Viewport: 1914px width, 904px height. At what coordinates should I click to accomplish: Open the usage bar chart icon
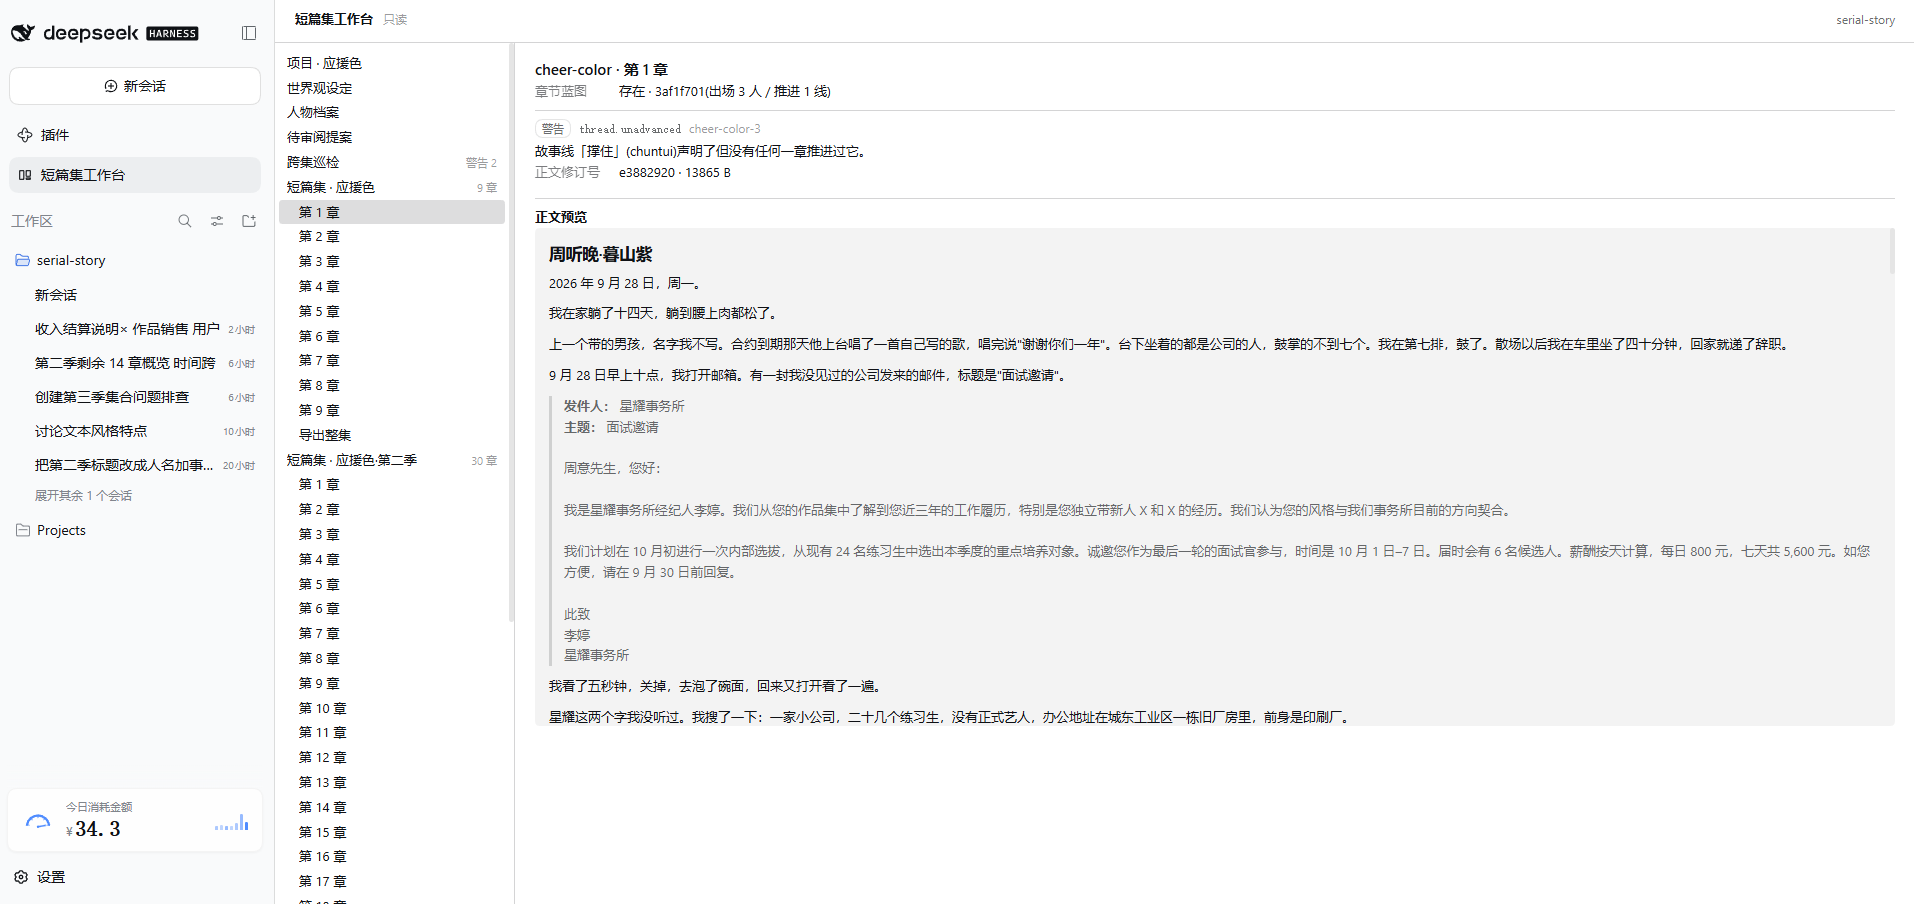[232, 822]
